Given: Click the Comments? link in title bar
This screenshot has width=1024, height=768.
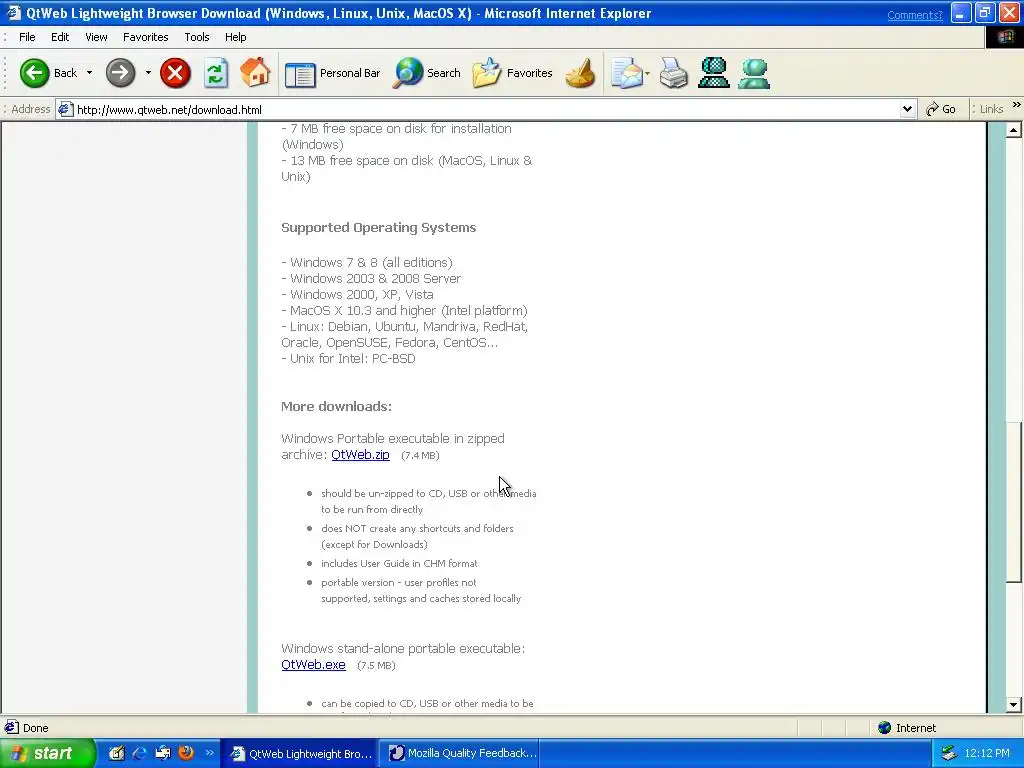Looking at the screenshot, I should (915, 15).
